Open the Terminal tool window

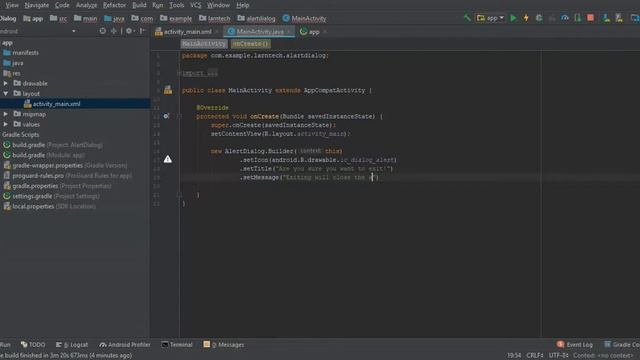177,344
